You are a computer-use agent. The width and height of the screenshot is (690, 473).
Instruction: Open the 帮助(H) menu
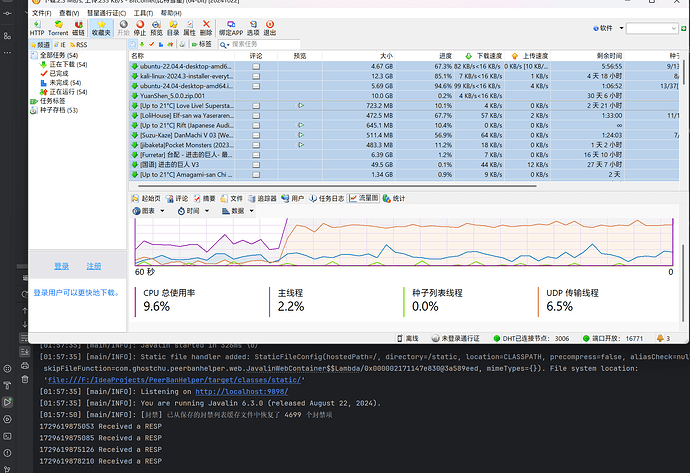click(171, 13)
